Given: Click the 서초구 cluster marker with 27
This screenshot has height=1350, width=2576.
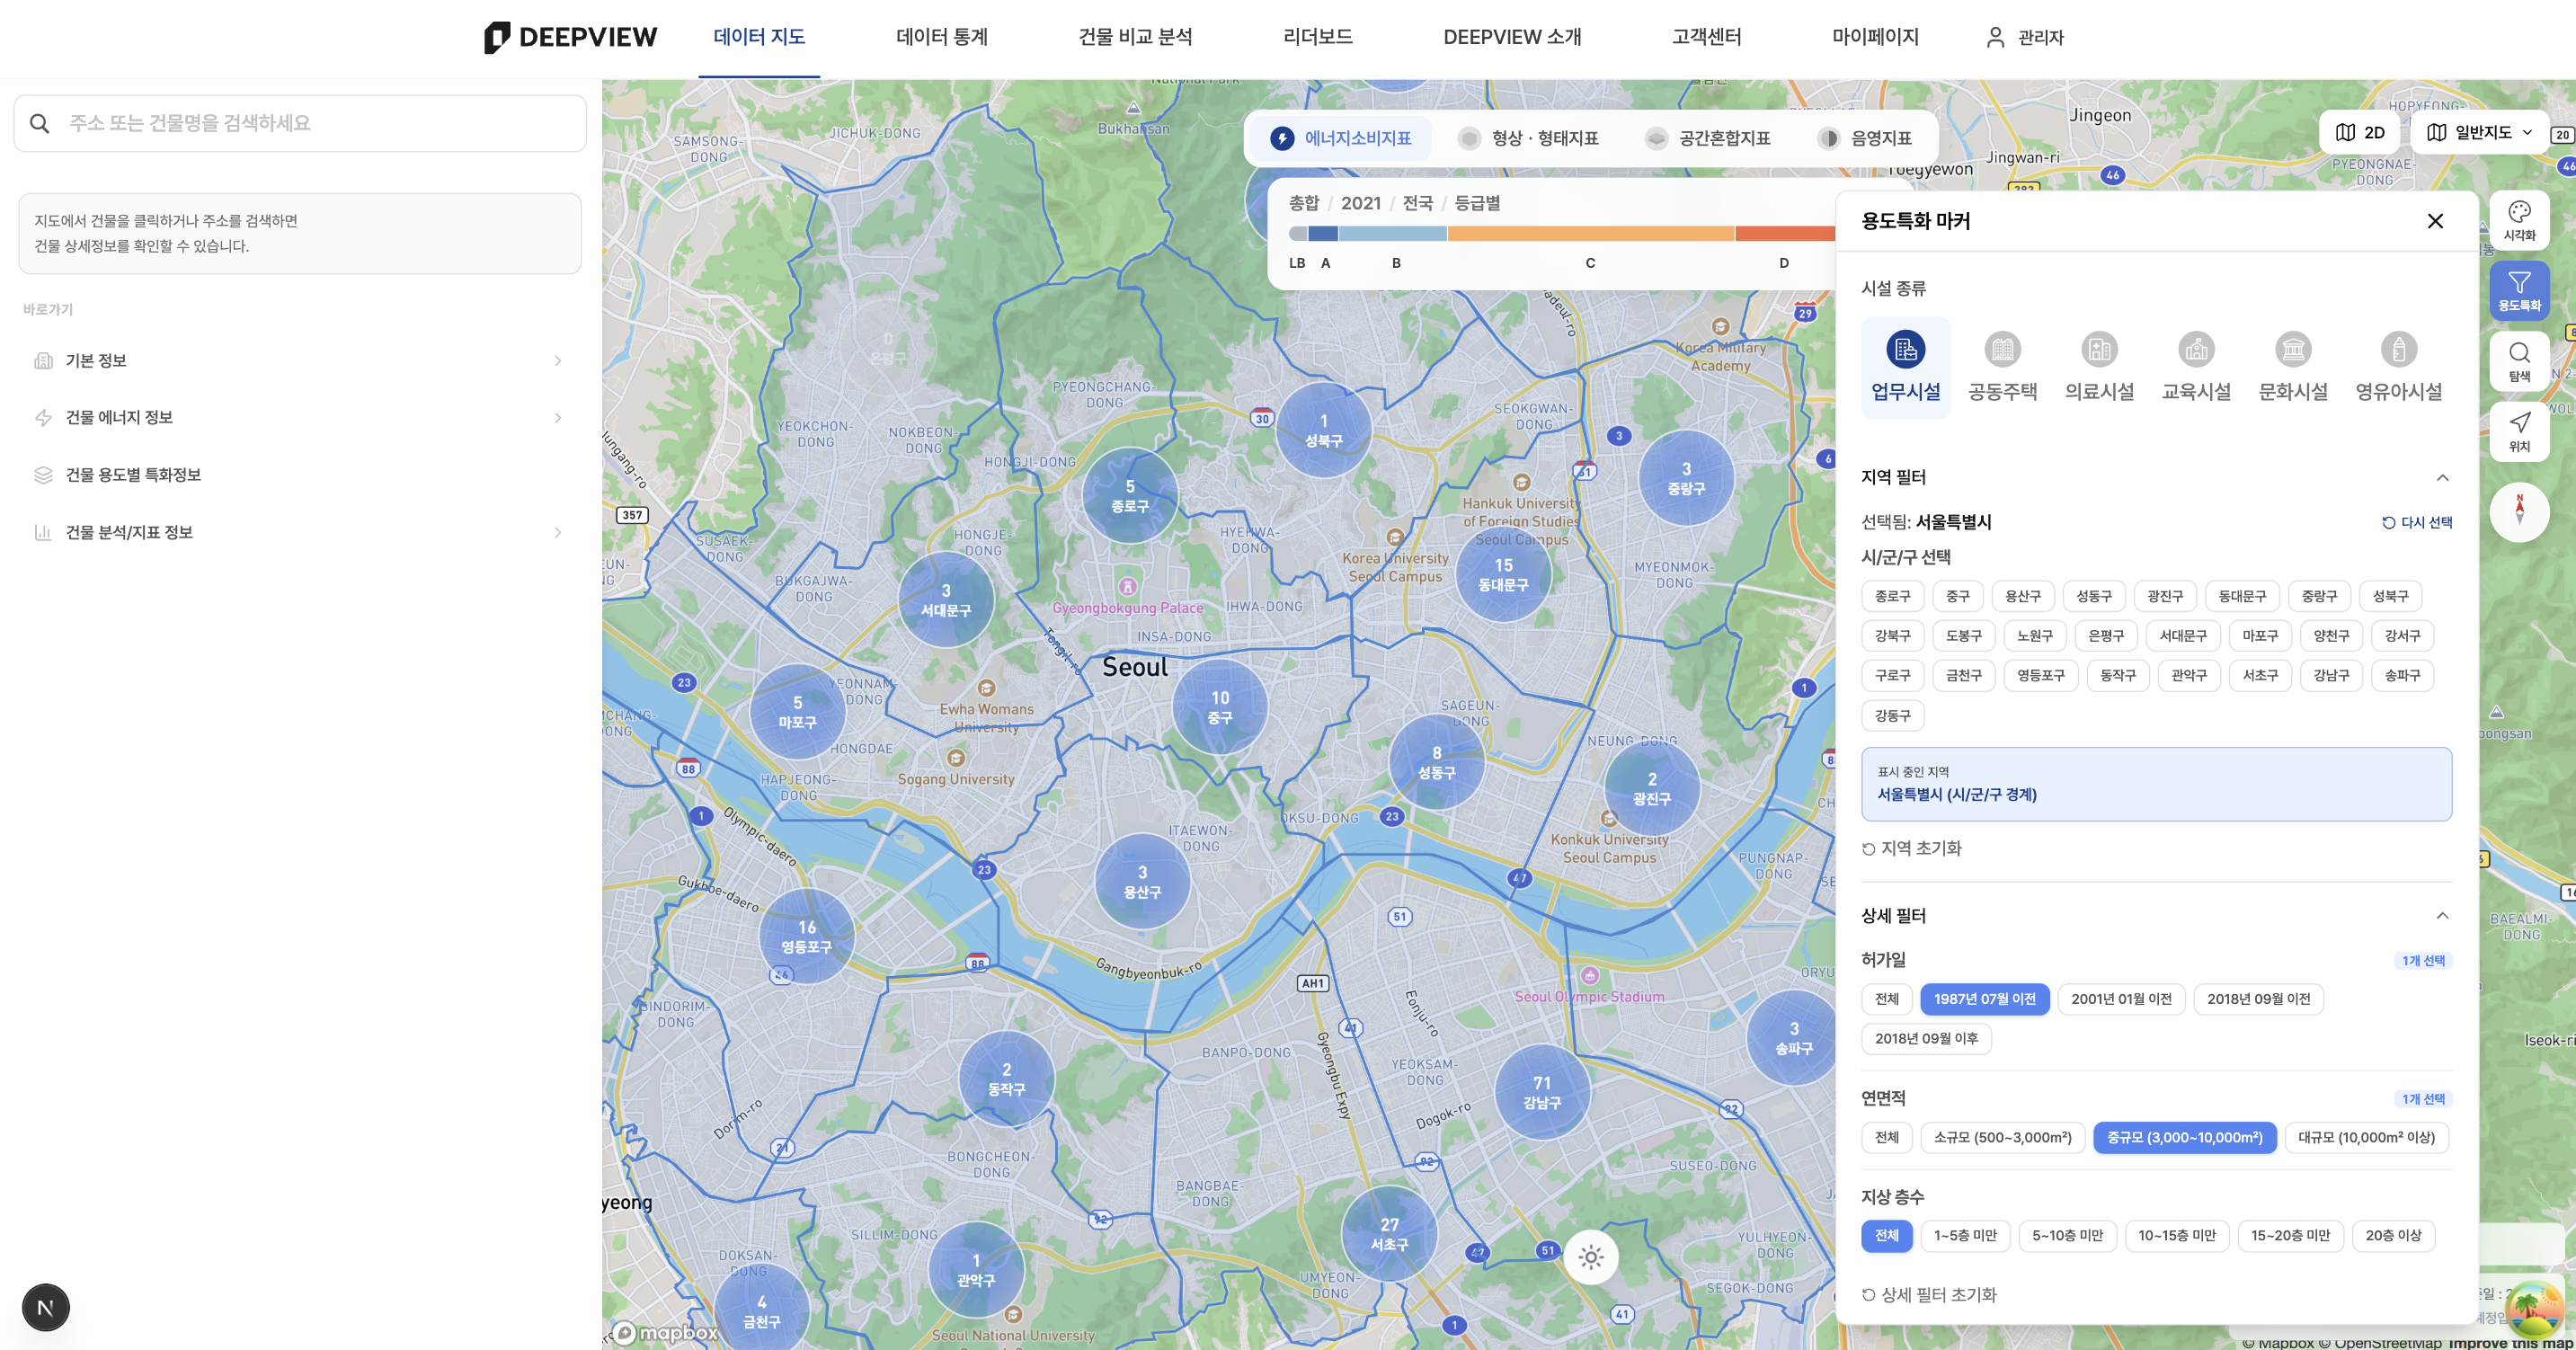Looking at the screenshot, I should [x=1389, y=1234].
